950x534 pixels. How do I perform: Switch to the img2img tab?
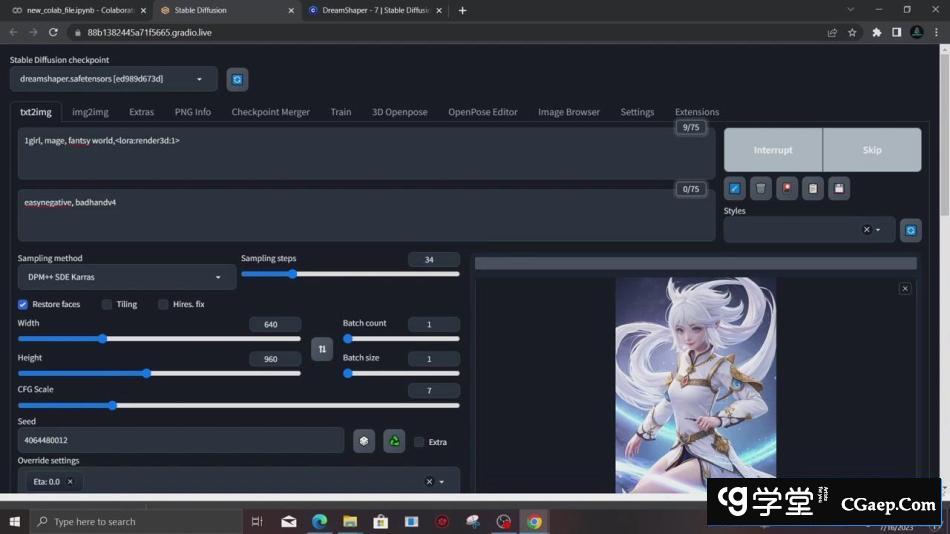[x=90, y=112]
